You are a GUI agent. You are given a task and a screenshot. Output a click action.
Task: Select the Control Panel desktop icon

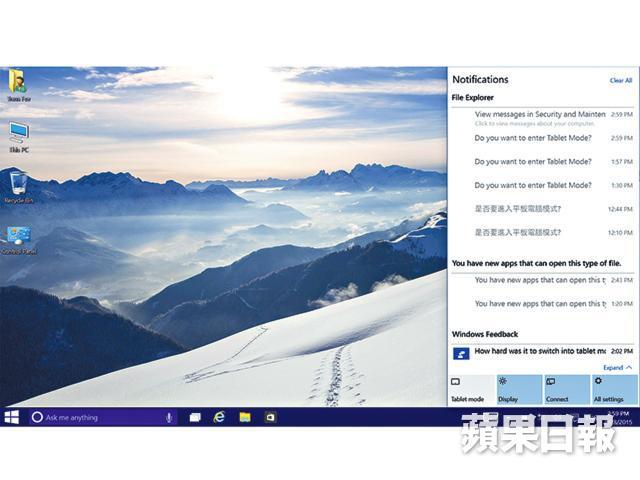18,238
